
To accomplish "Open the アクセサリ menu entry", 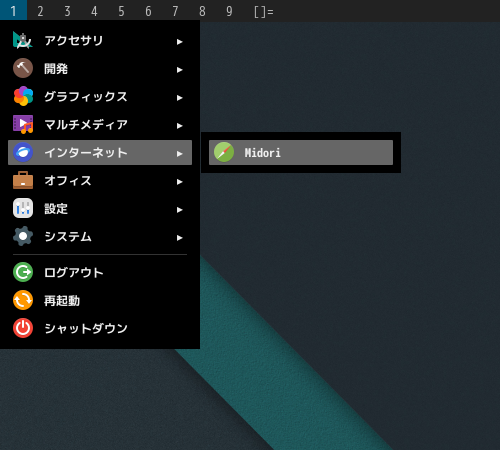I will point(100,40).
